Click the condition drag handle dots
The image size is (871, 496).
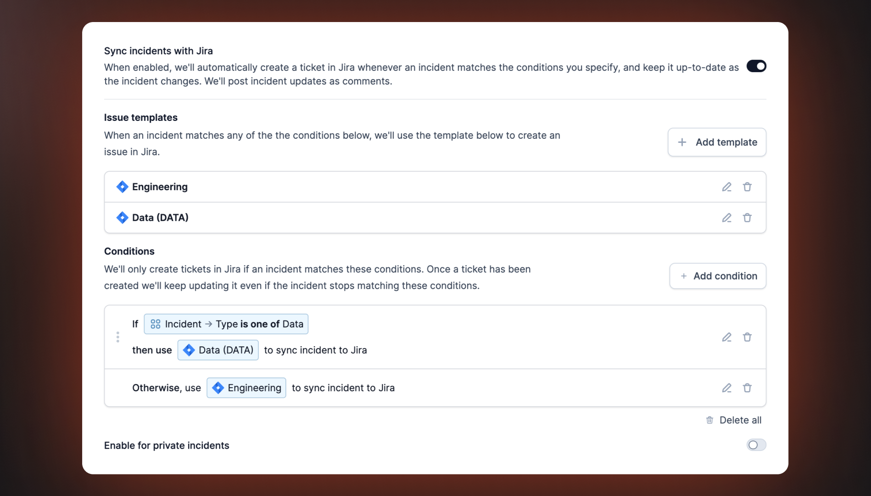point(118,337)
